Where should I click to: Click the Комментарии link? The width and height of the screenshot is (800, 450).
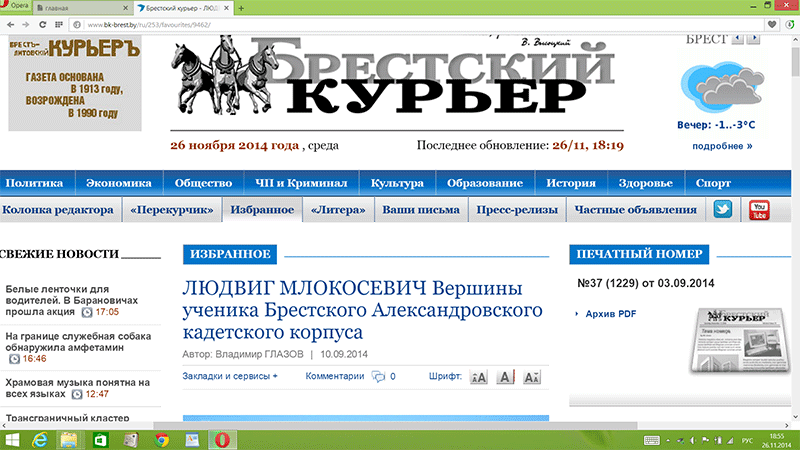[x=335, y=376]
